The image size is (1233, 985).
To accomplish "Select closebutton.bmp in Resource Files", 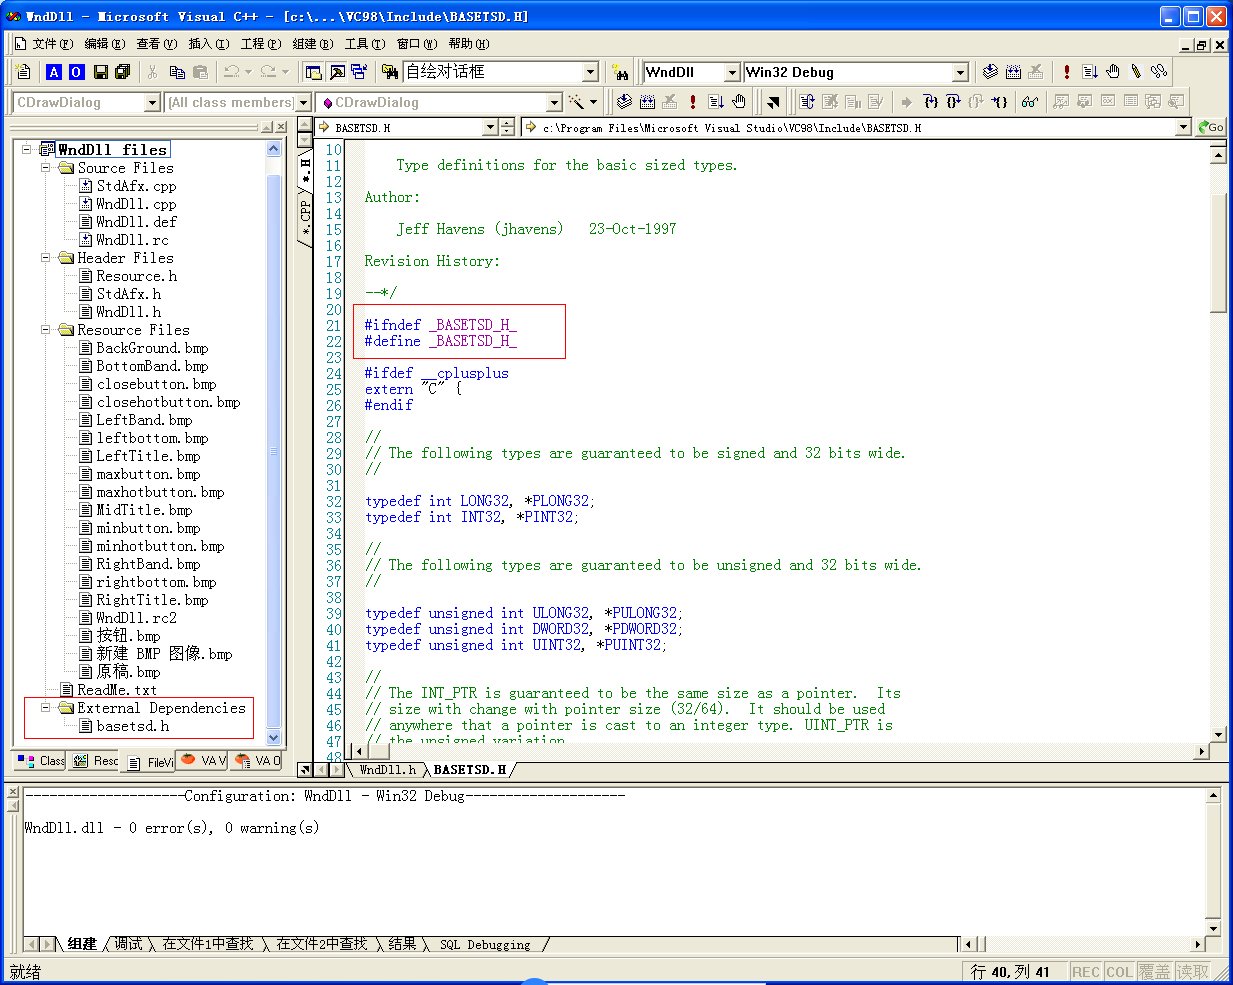I will click(x=156, y=384).
